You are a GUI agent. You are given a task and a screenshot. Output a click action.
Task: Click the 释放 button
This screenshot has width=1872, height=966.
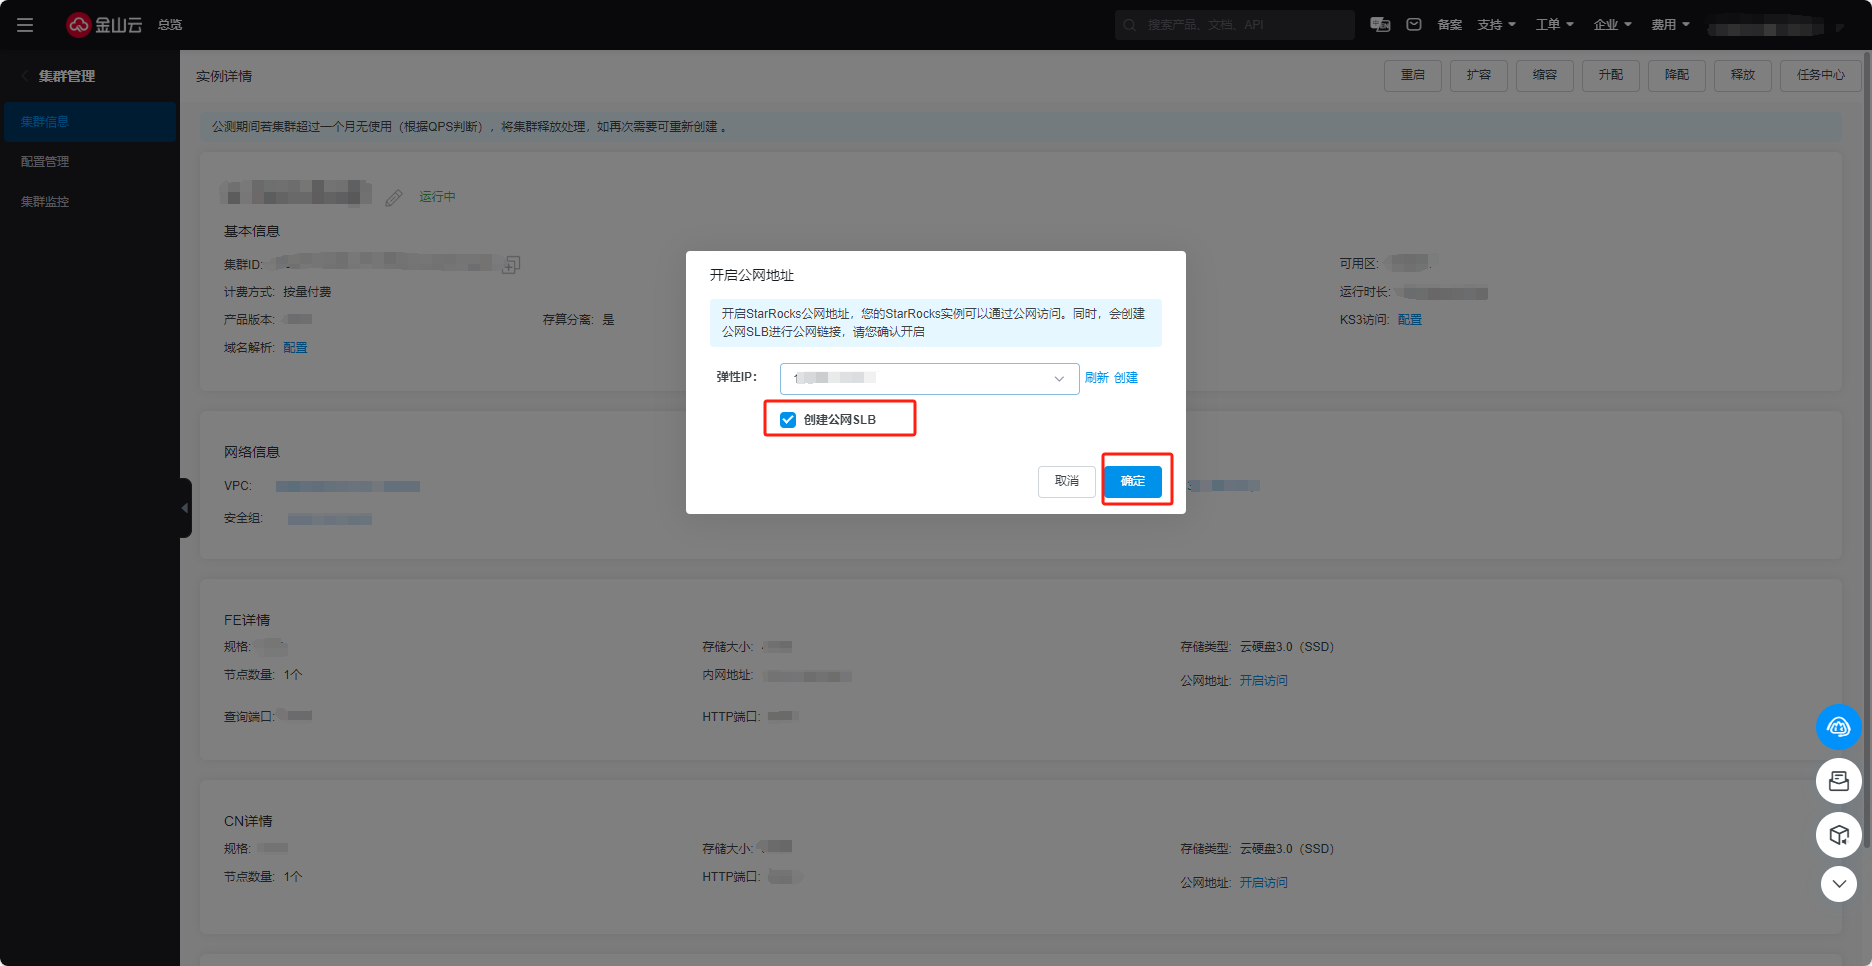(1743, 75)
